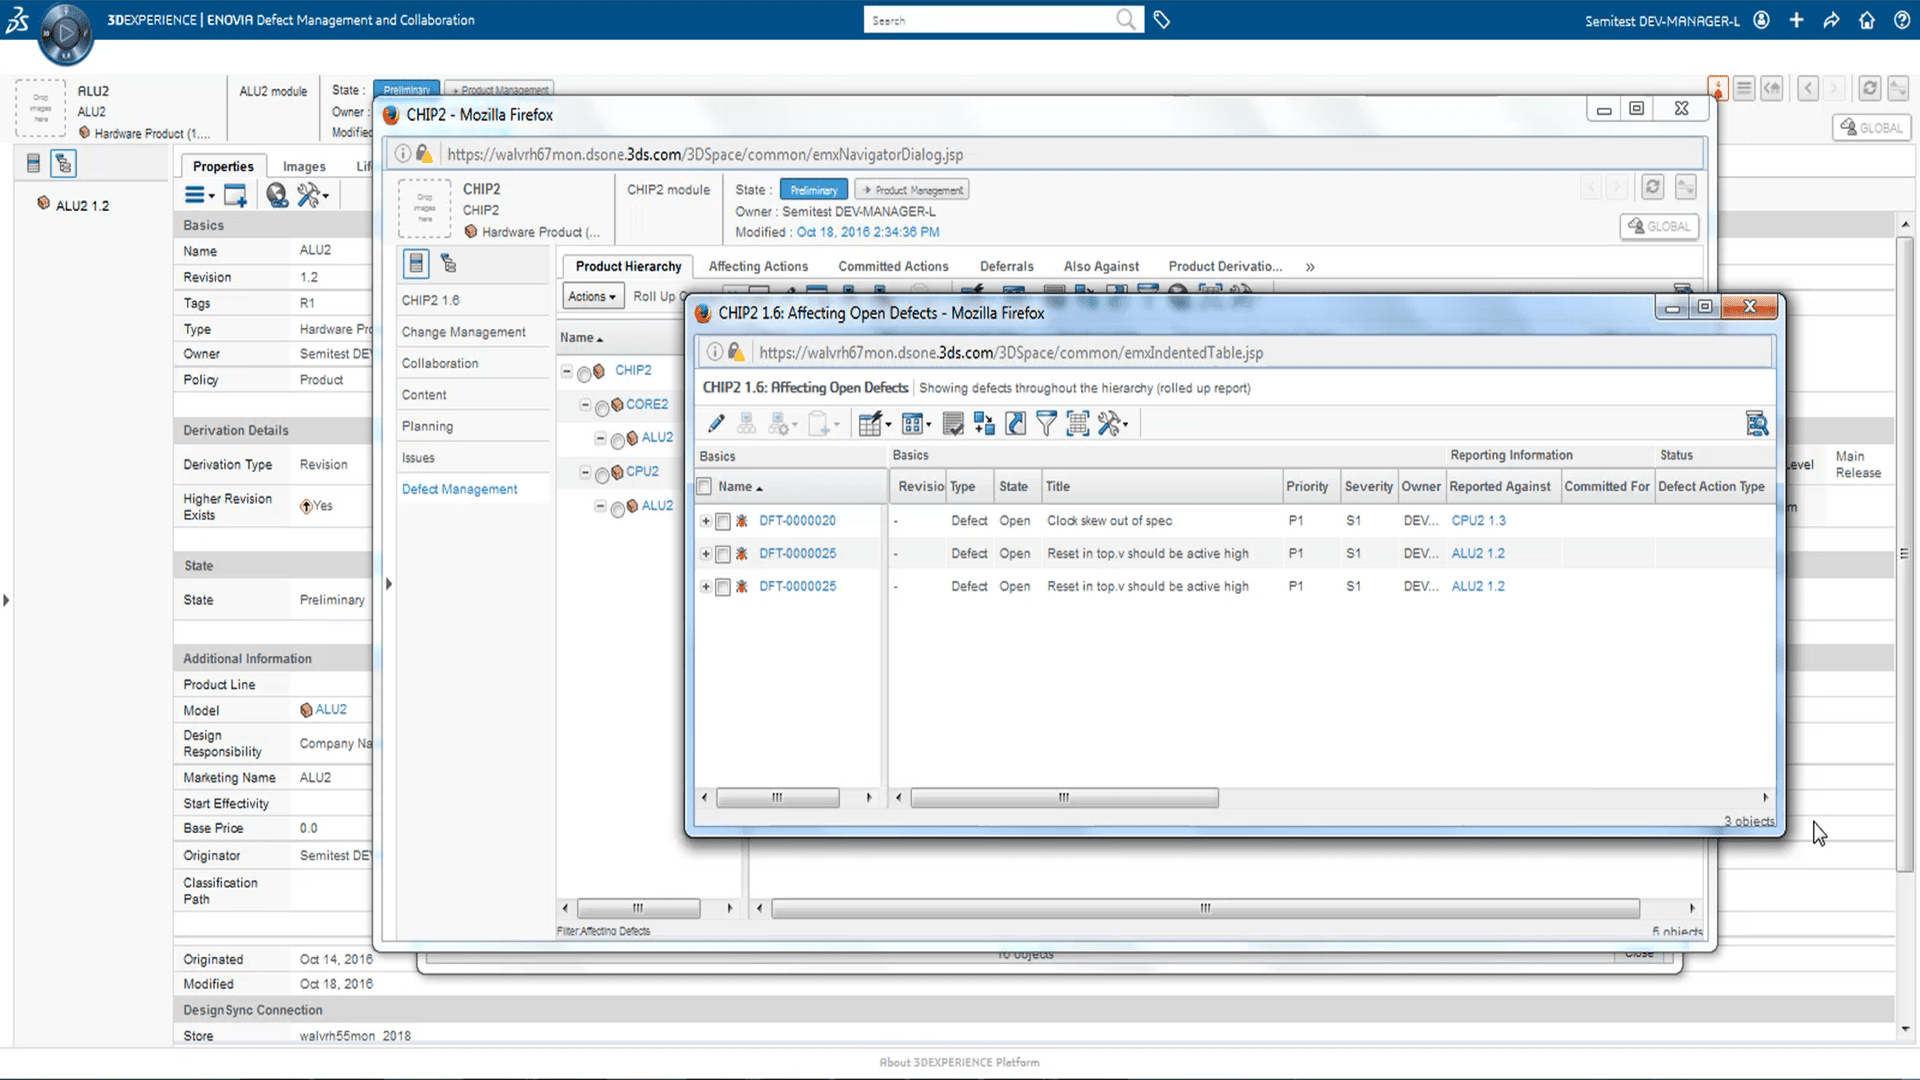
Task: Switch to the Affecting Actions tab
Action: click(x=758, y=266)
